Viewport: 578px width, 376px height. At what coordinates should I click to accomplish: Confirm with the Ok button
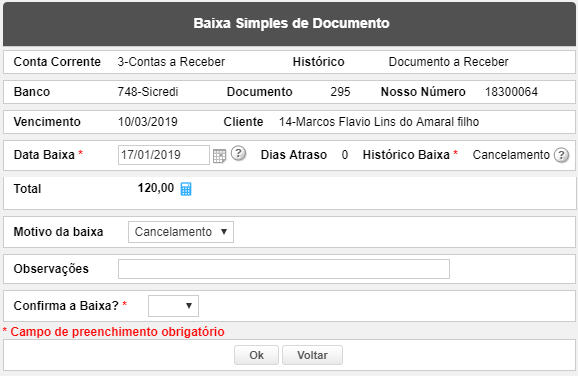256,355
